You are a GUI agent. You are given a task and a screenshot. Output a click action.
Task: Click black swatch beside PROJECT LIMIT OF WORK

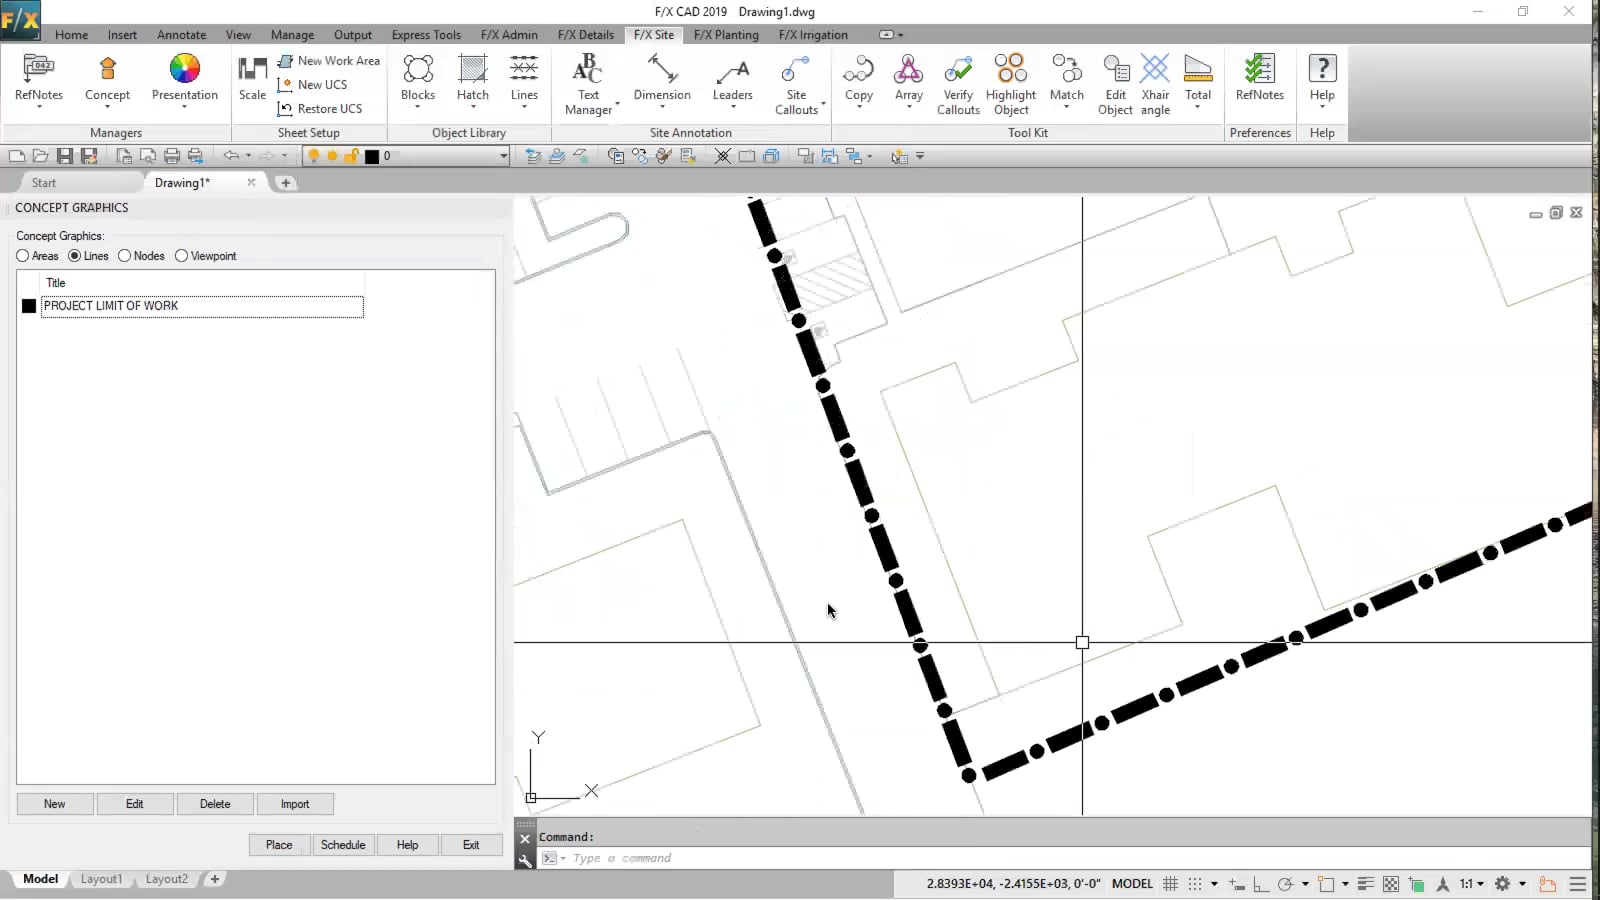[29, 306]
